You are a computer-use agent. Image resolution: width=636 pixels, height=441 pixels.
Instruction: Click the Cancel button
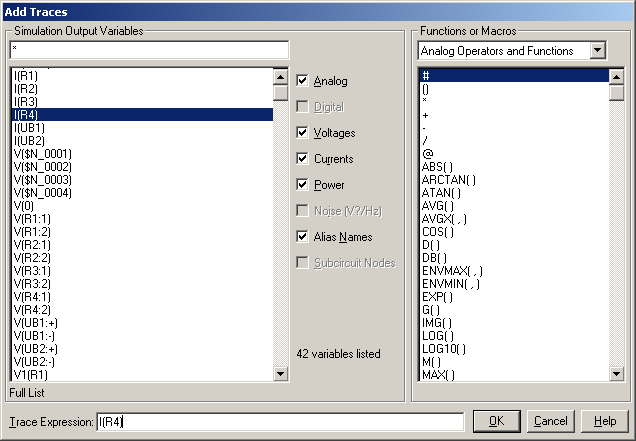550,421
